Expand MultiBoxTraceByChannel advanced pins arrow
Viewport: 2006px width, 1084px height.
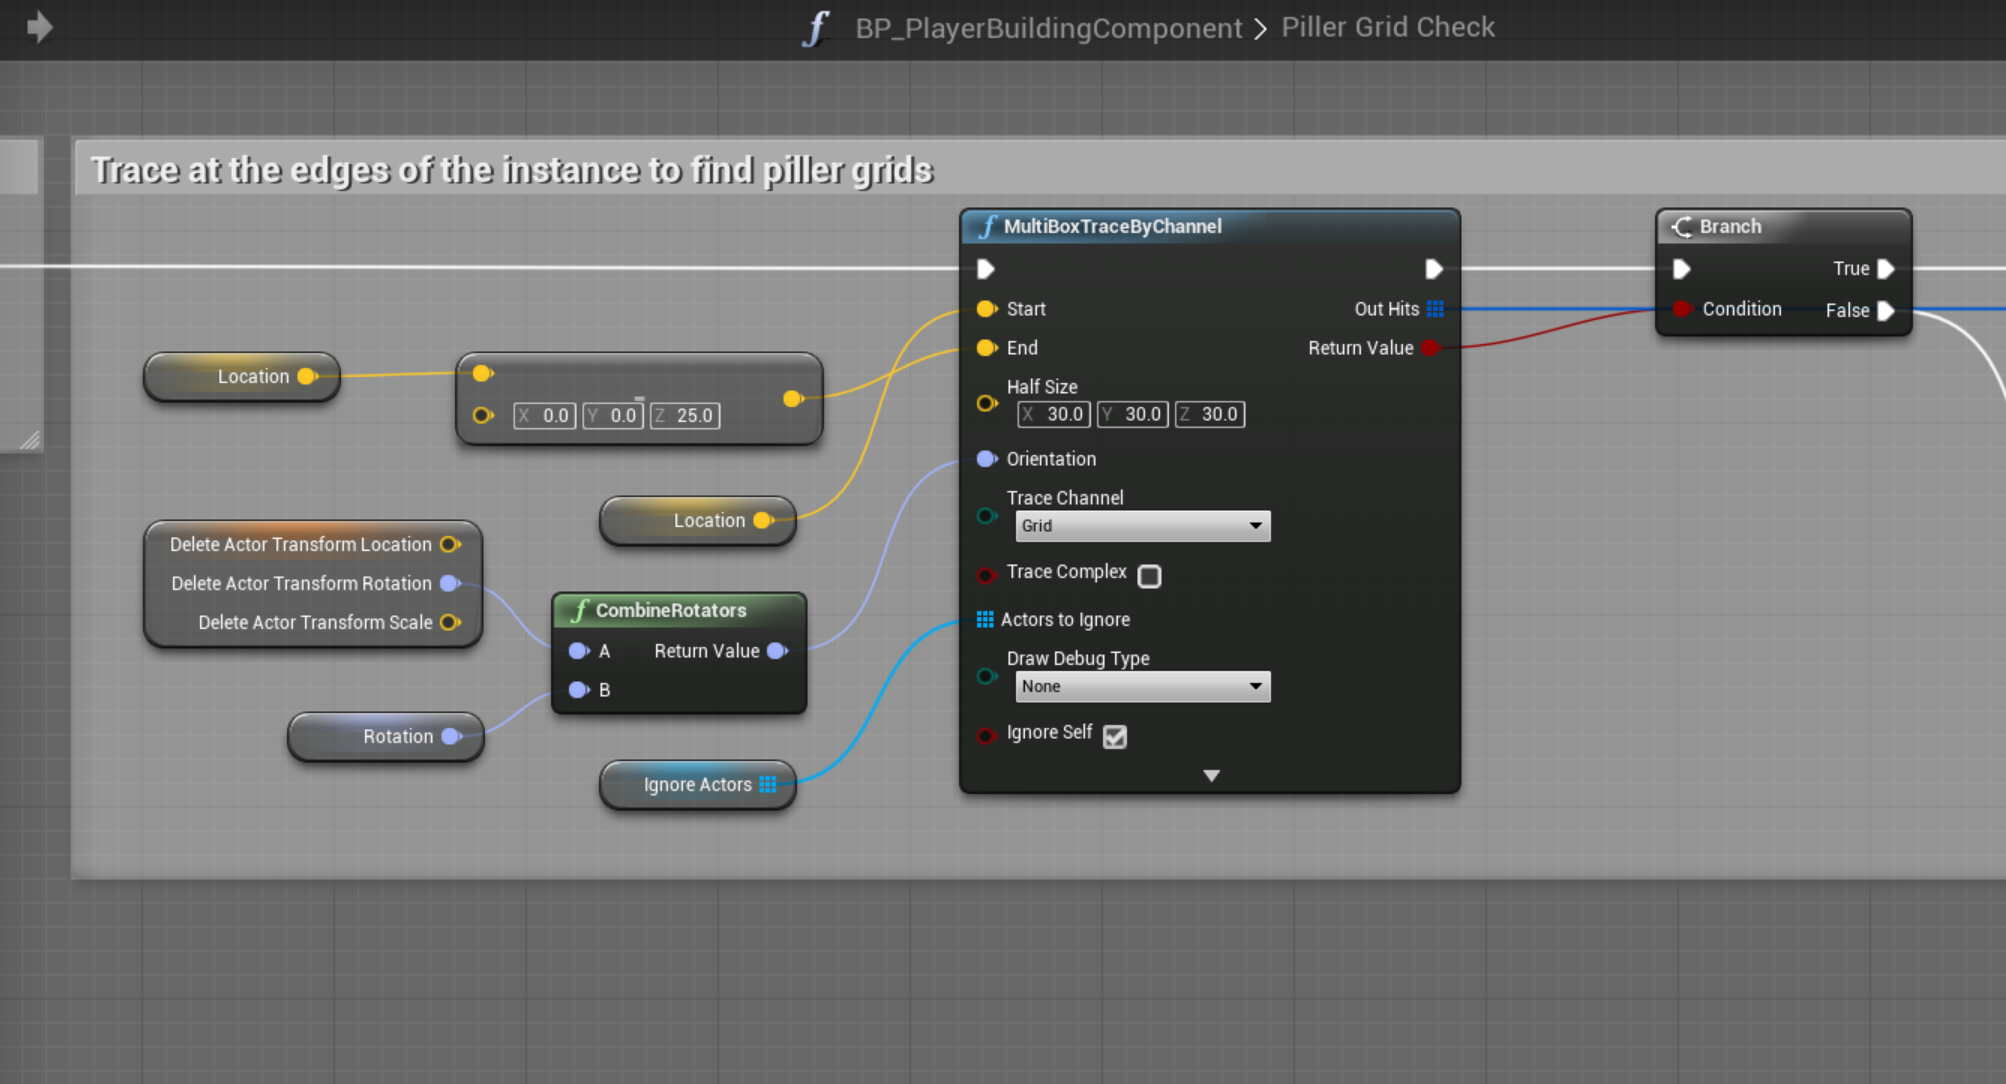point(1211,776)
